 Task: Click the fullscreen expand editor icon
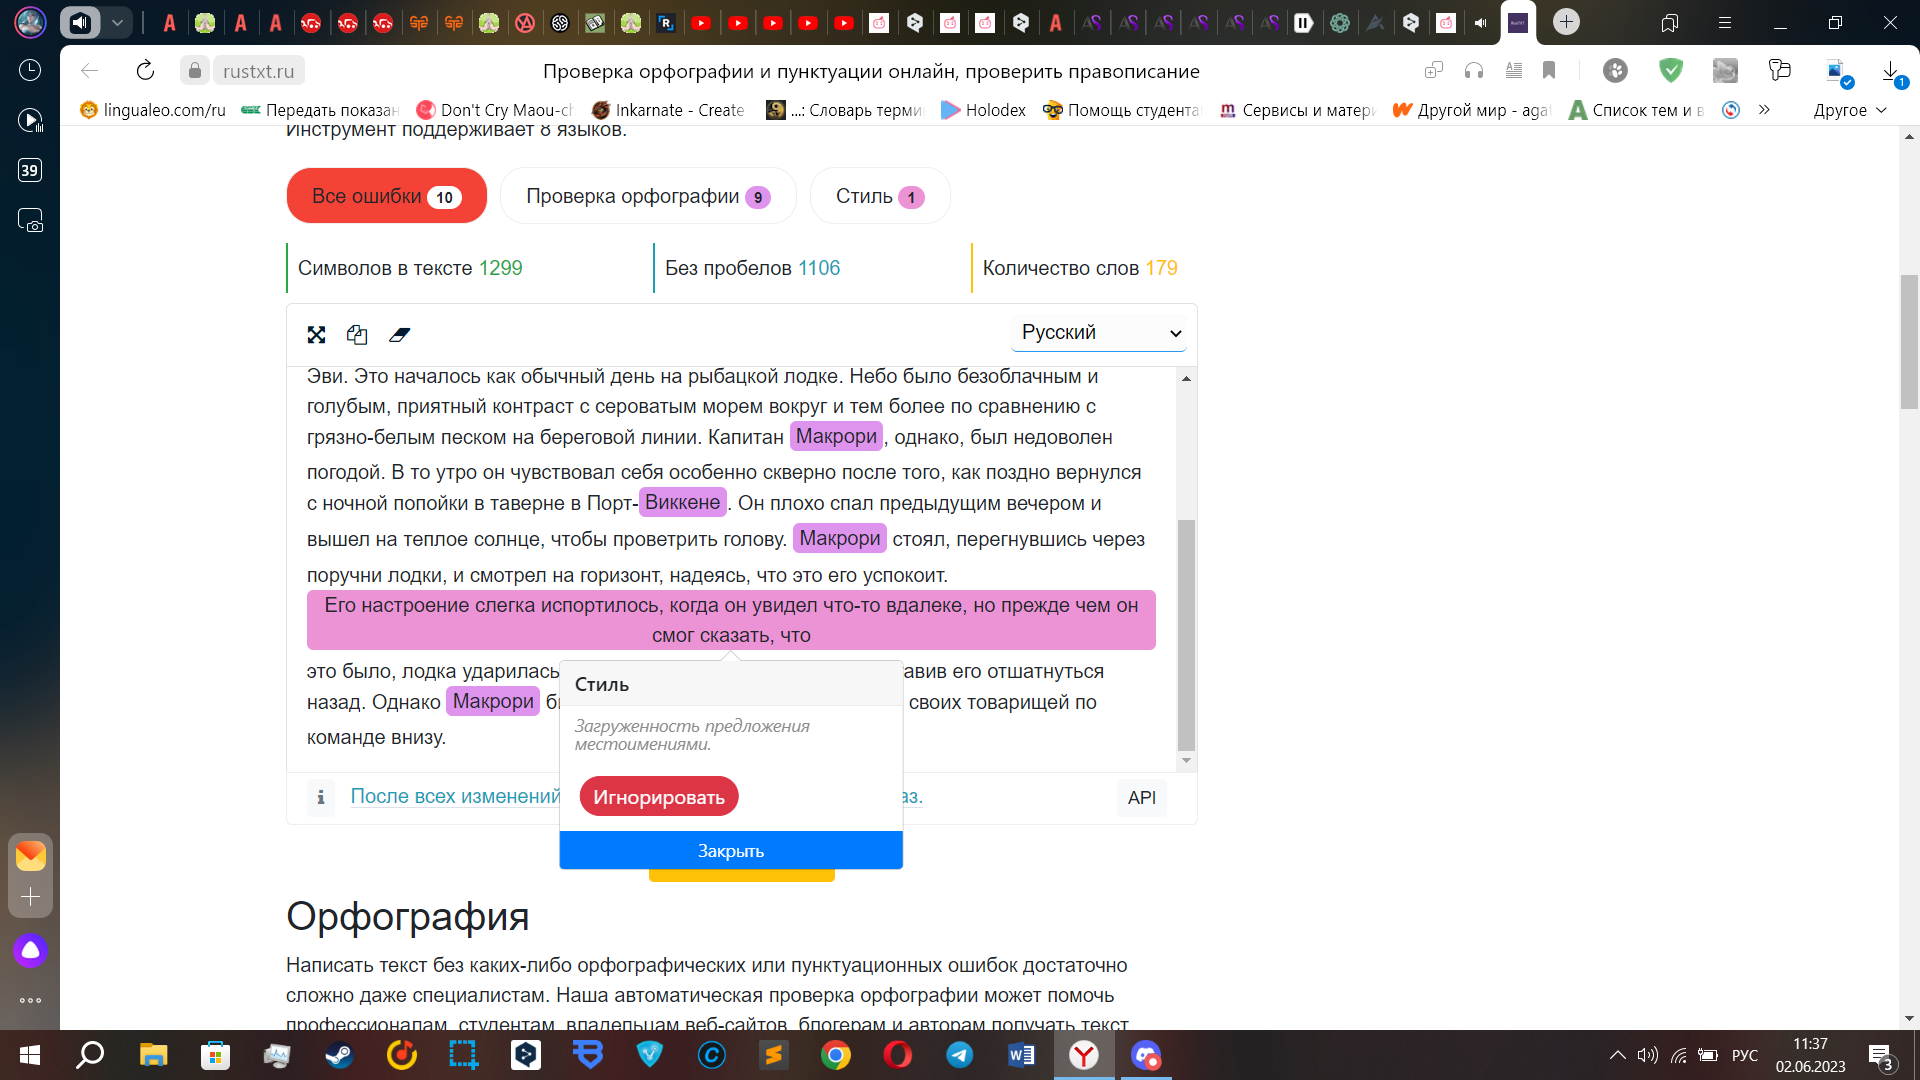point(316,335)
